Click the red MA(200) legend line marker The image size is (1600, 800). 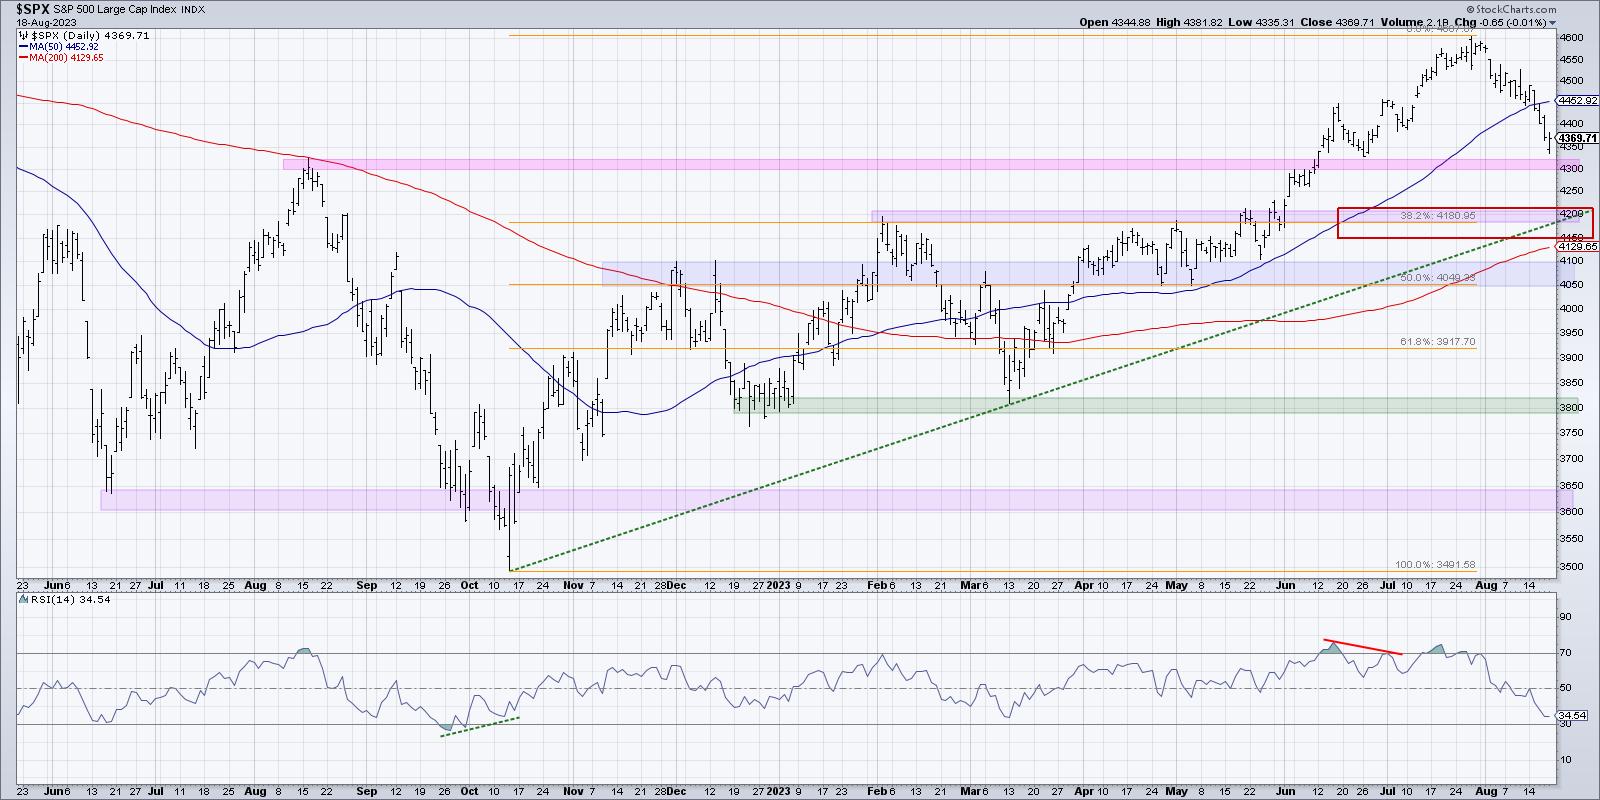(x=22, y=58)
